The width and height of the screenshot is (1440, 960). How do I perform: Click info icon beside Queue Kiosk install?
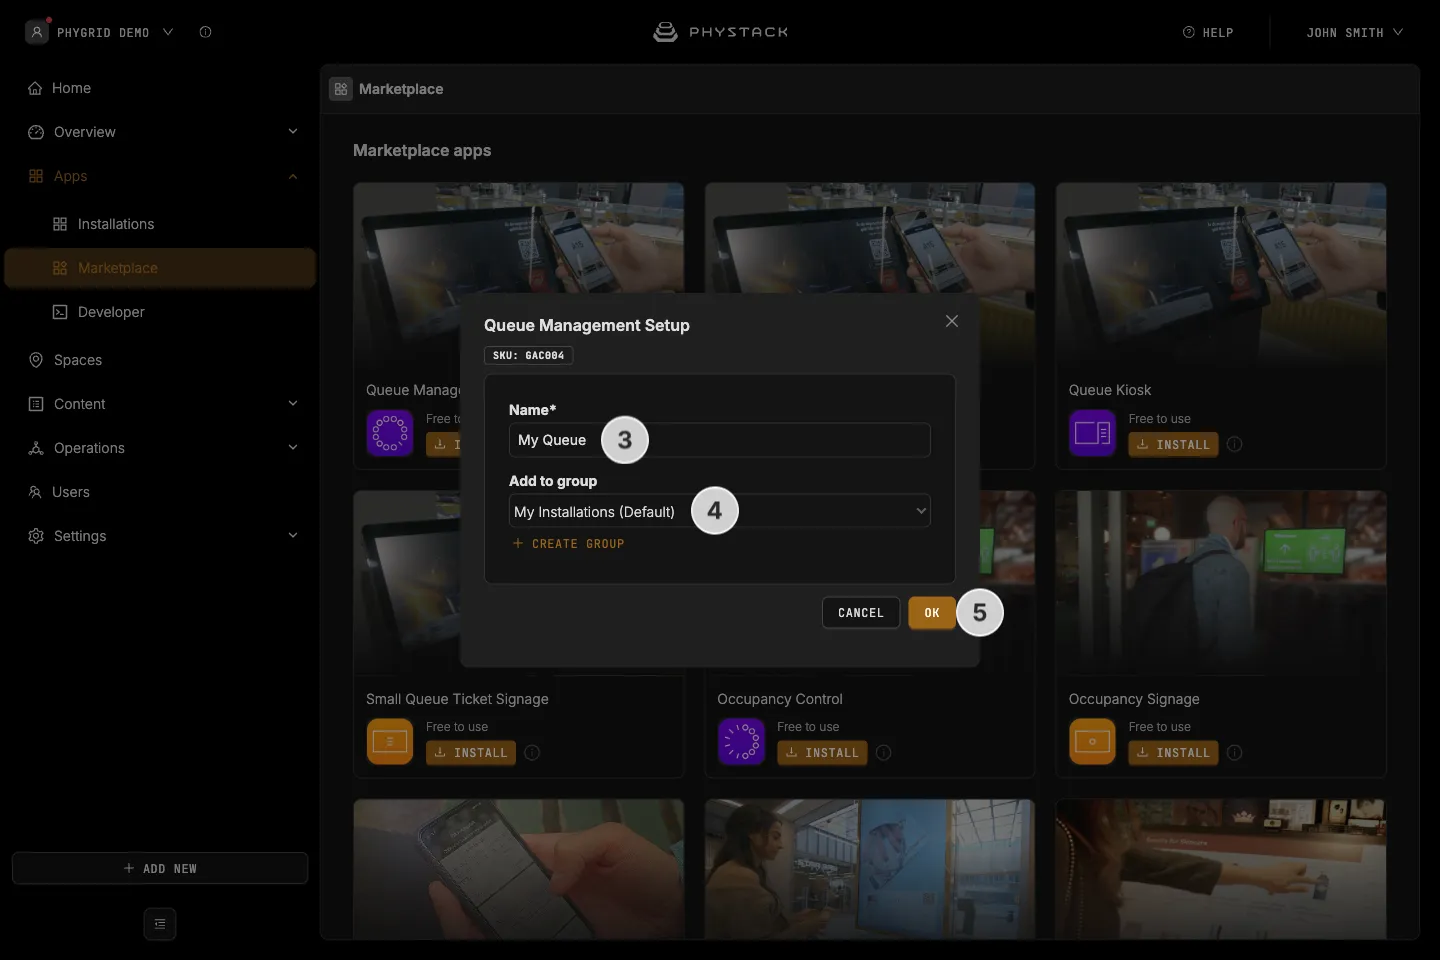1235,445
